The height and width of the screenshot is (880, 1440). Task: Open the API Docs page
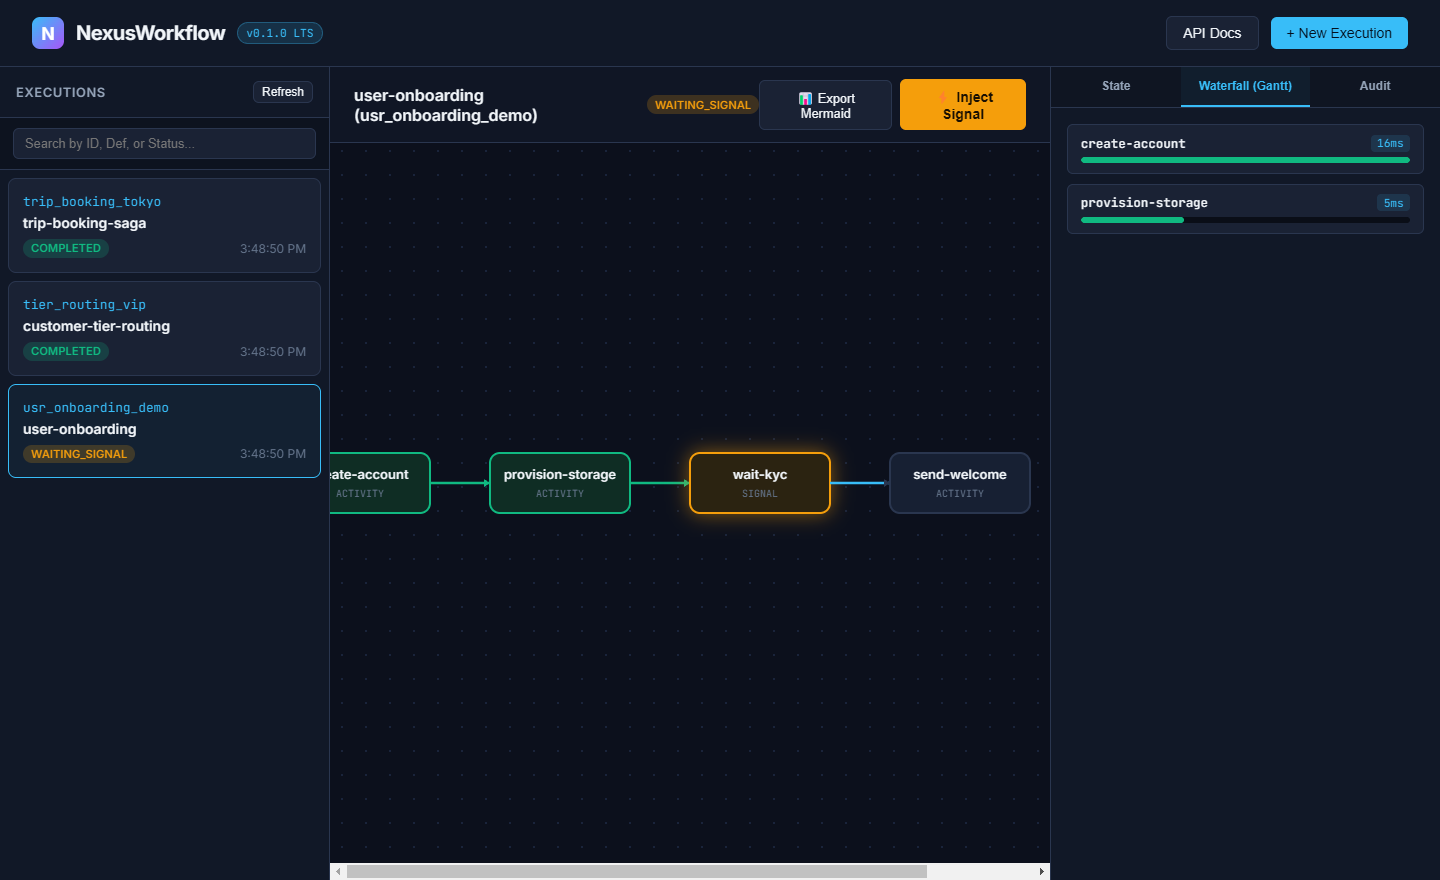1212,33
